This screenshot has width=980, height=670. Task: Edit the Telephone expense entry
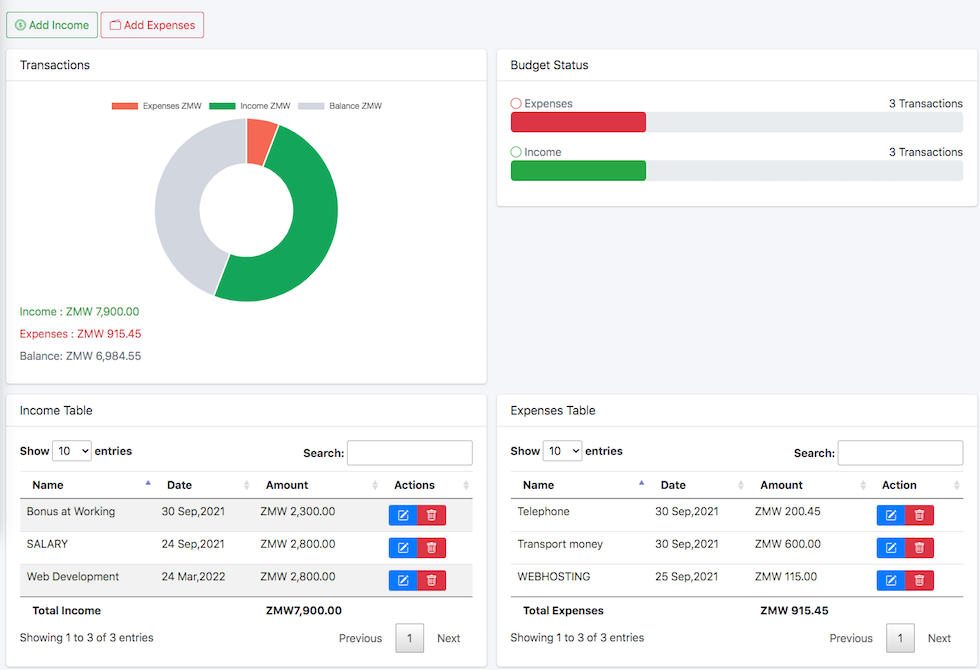point(891,515)
